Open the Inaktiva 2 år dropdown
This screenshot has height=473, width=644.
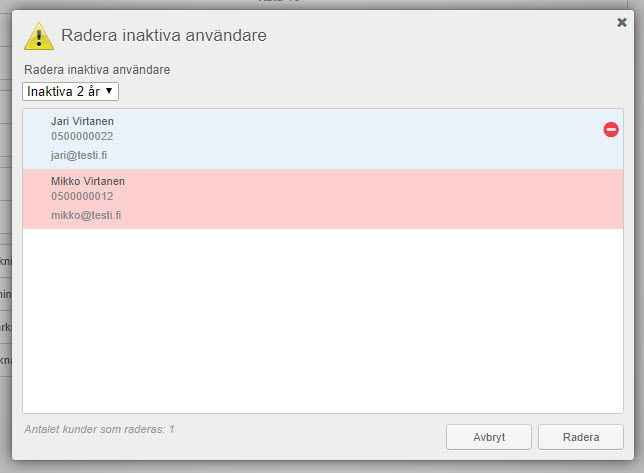pyautogui.click(x=71, y=92)
